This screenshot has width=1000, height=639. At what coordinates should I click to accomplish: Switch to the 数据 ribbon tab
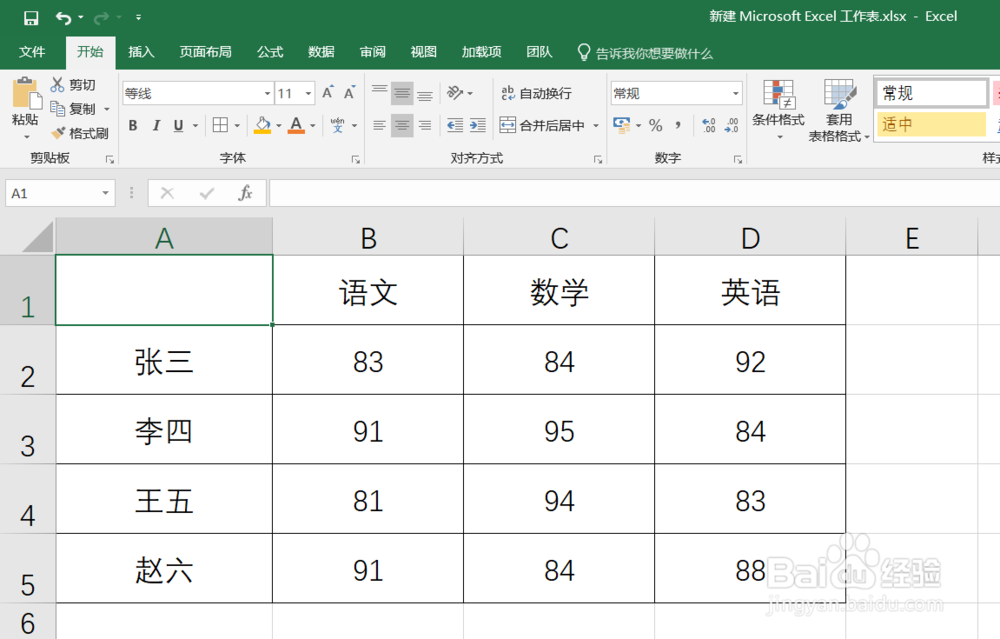[321, 52]
